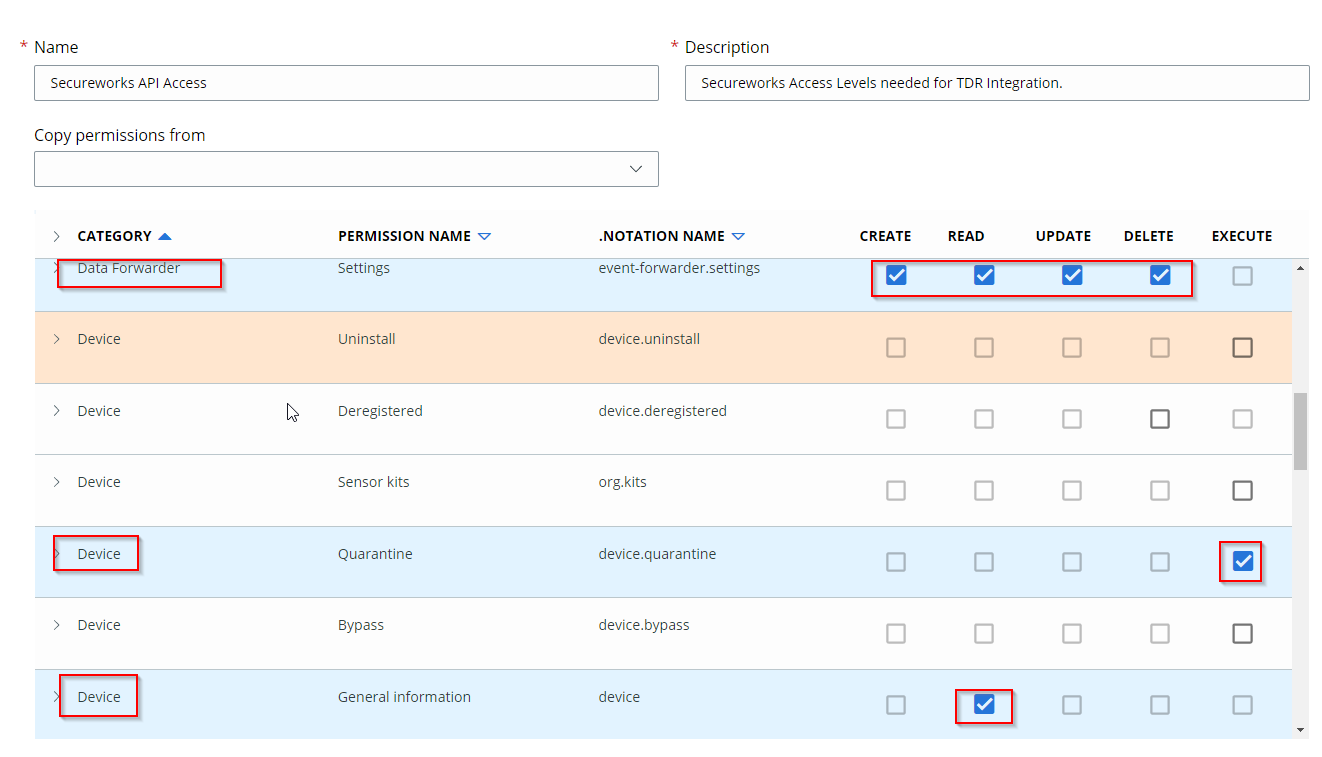Click the UPDATE column header

tap(1063, 237)
